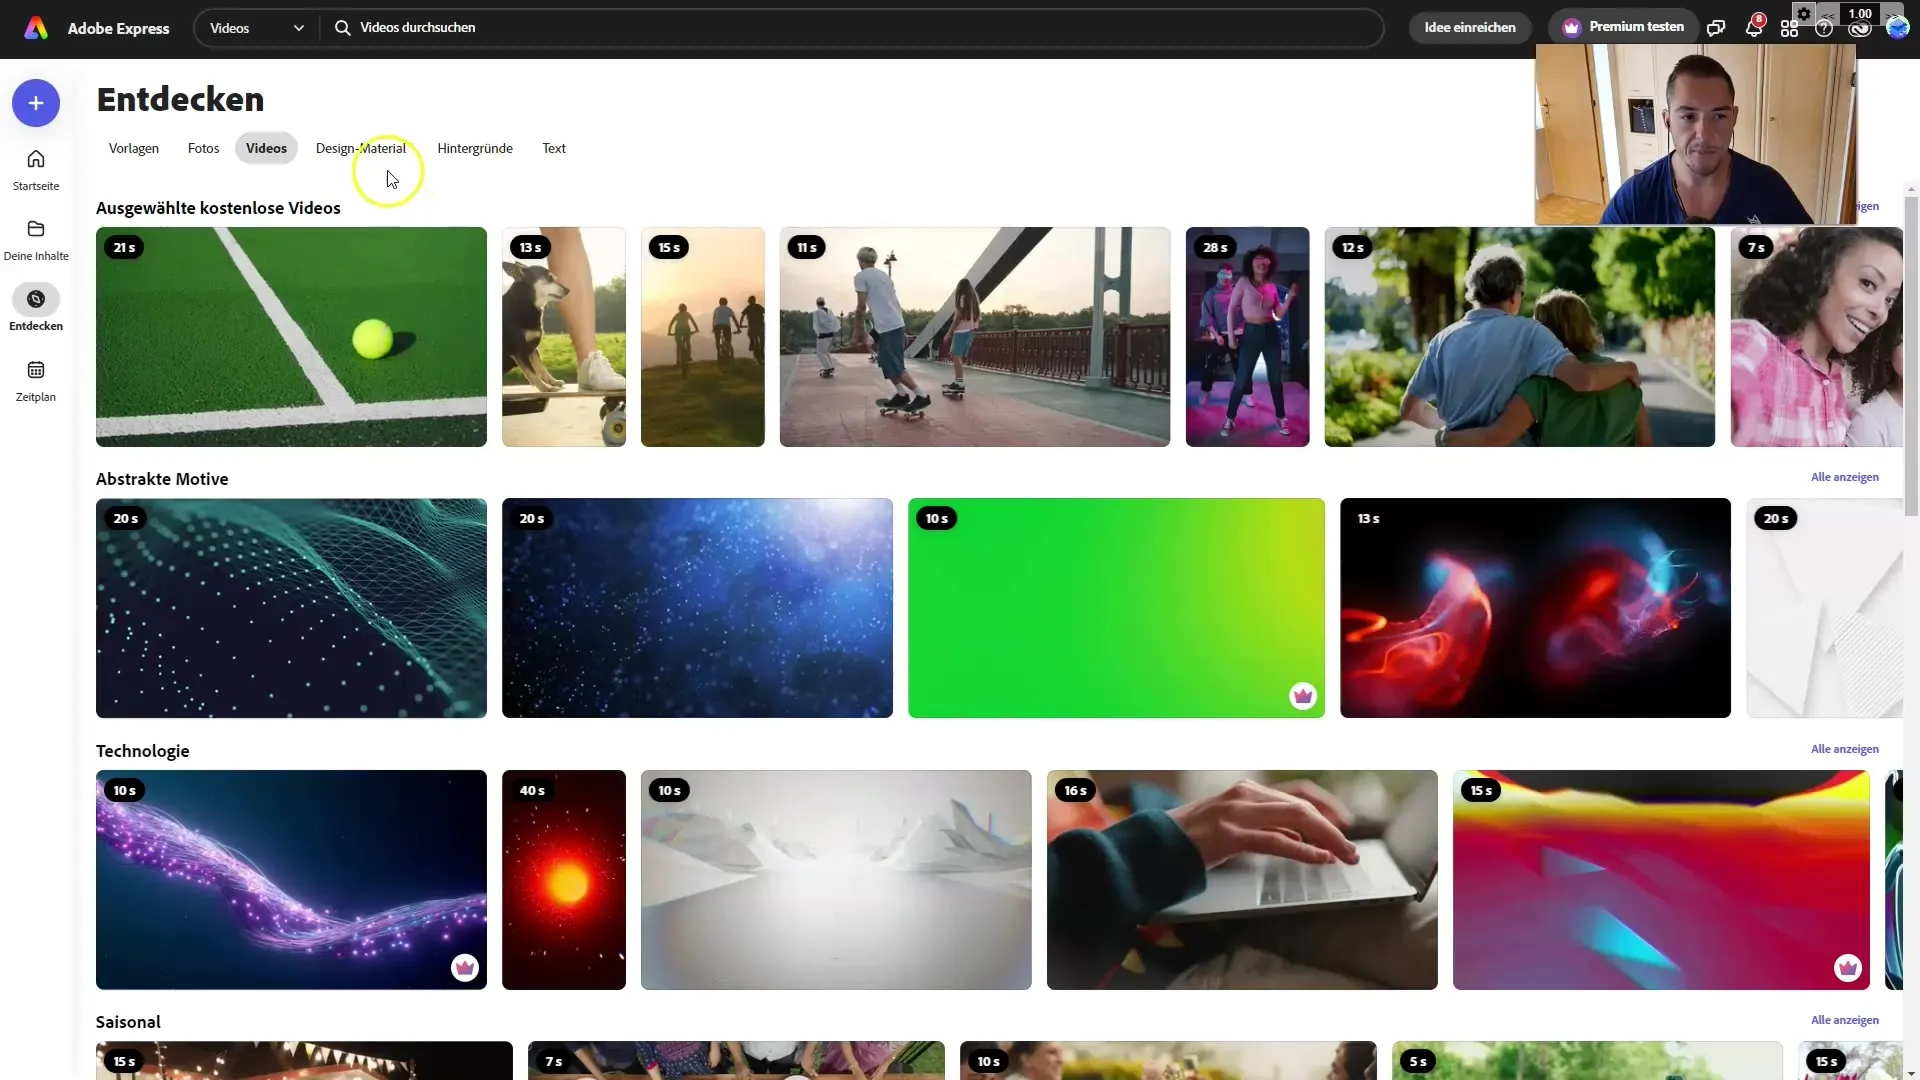Click Alle anzeigen for Saisonal section
The height and width of the screenshot is (1080, 1920).
[x=1845, y=1019]
